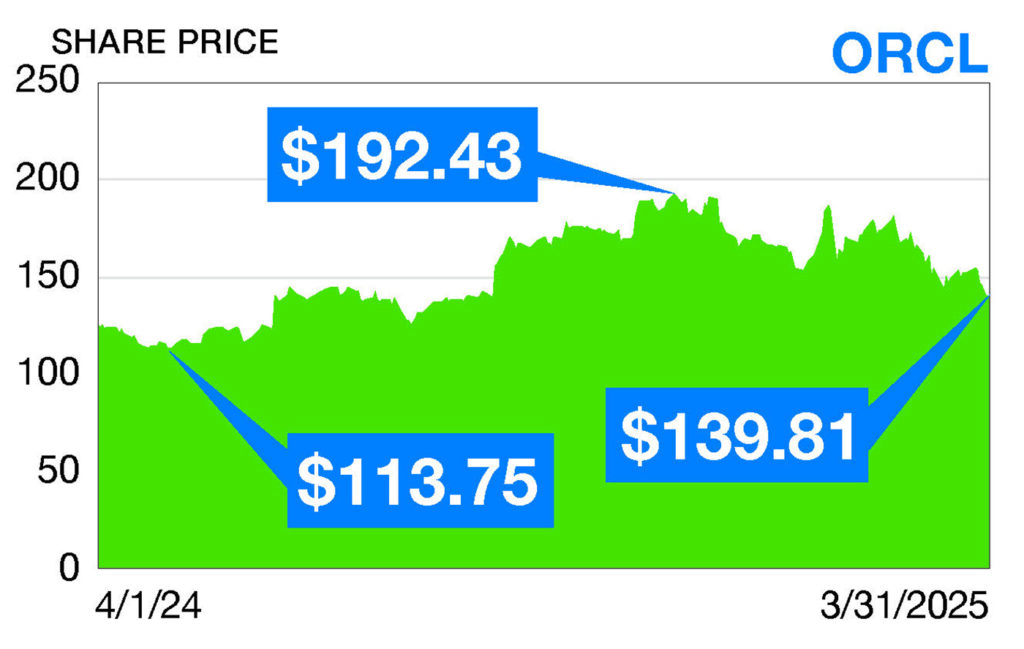
Task: Click the final data point at chart's right edge
Action: 988,295
